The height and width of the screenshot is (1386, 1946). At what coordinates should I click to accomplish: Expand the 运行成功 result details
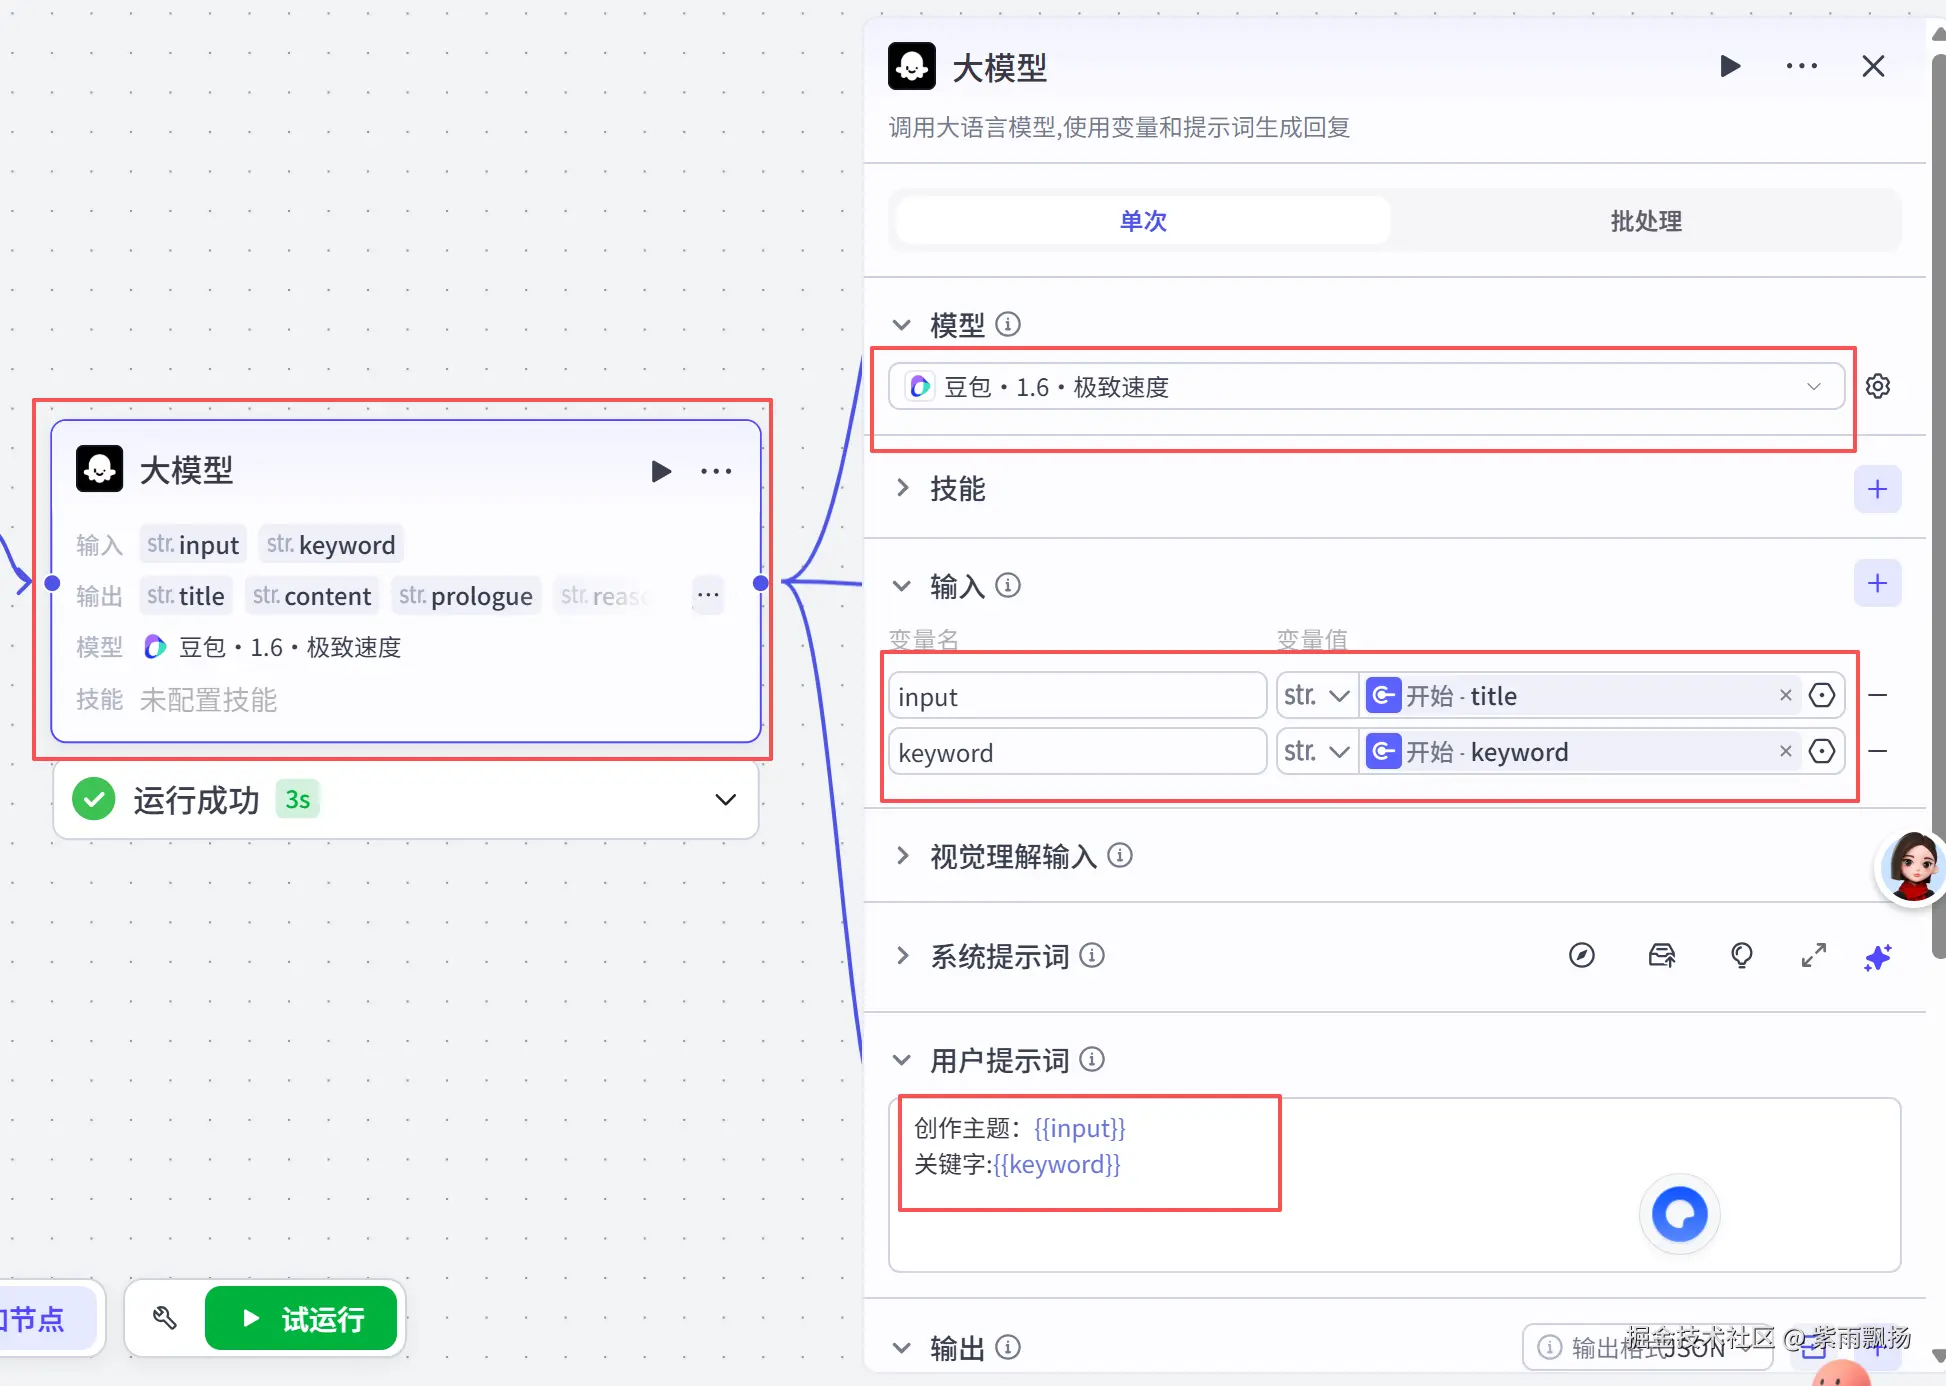[725, 800]
